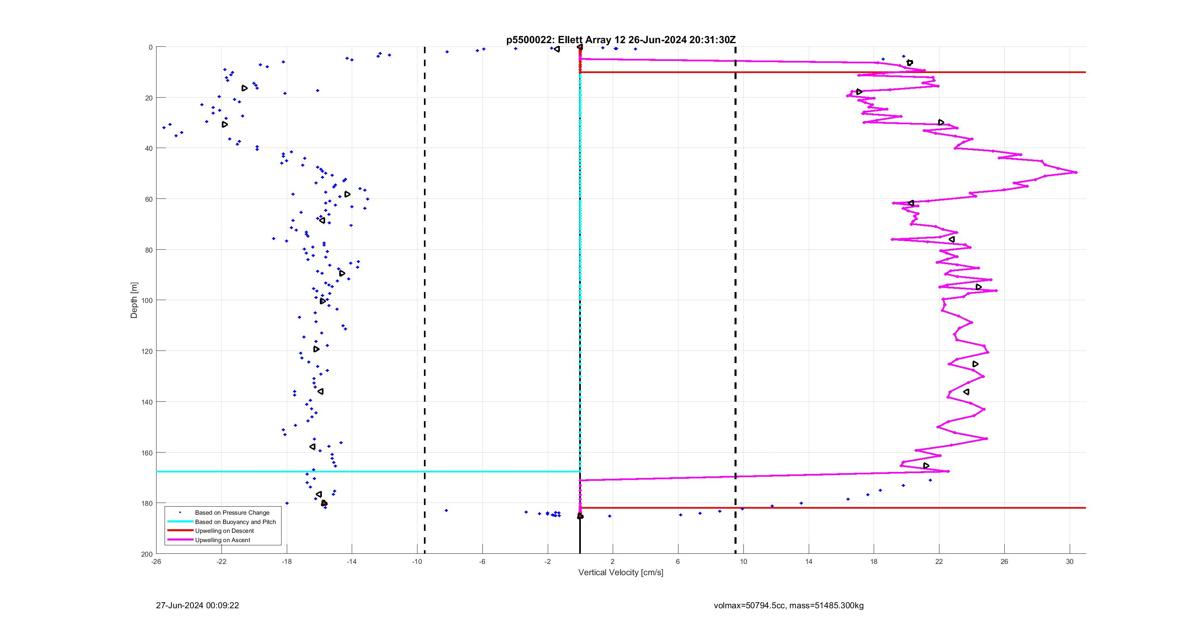Click velocity-axis positive tick label '10'
Screen dimensions: 1200x622
(743, 562)
